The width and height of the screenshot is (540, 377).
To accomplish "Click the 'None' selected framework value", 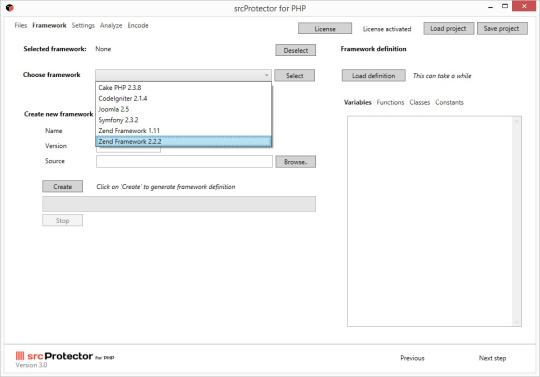I will (x=103, y=49).
